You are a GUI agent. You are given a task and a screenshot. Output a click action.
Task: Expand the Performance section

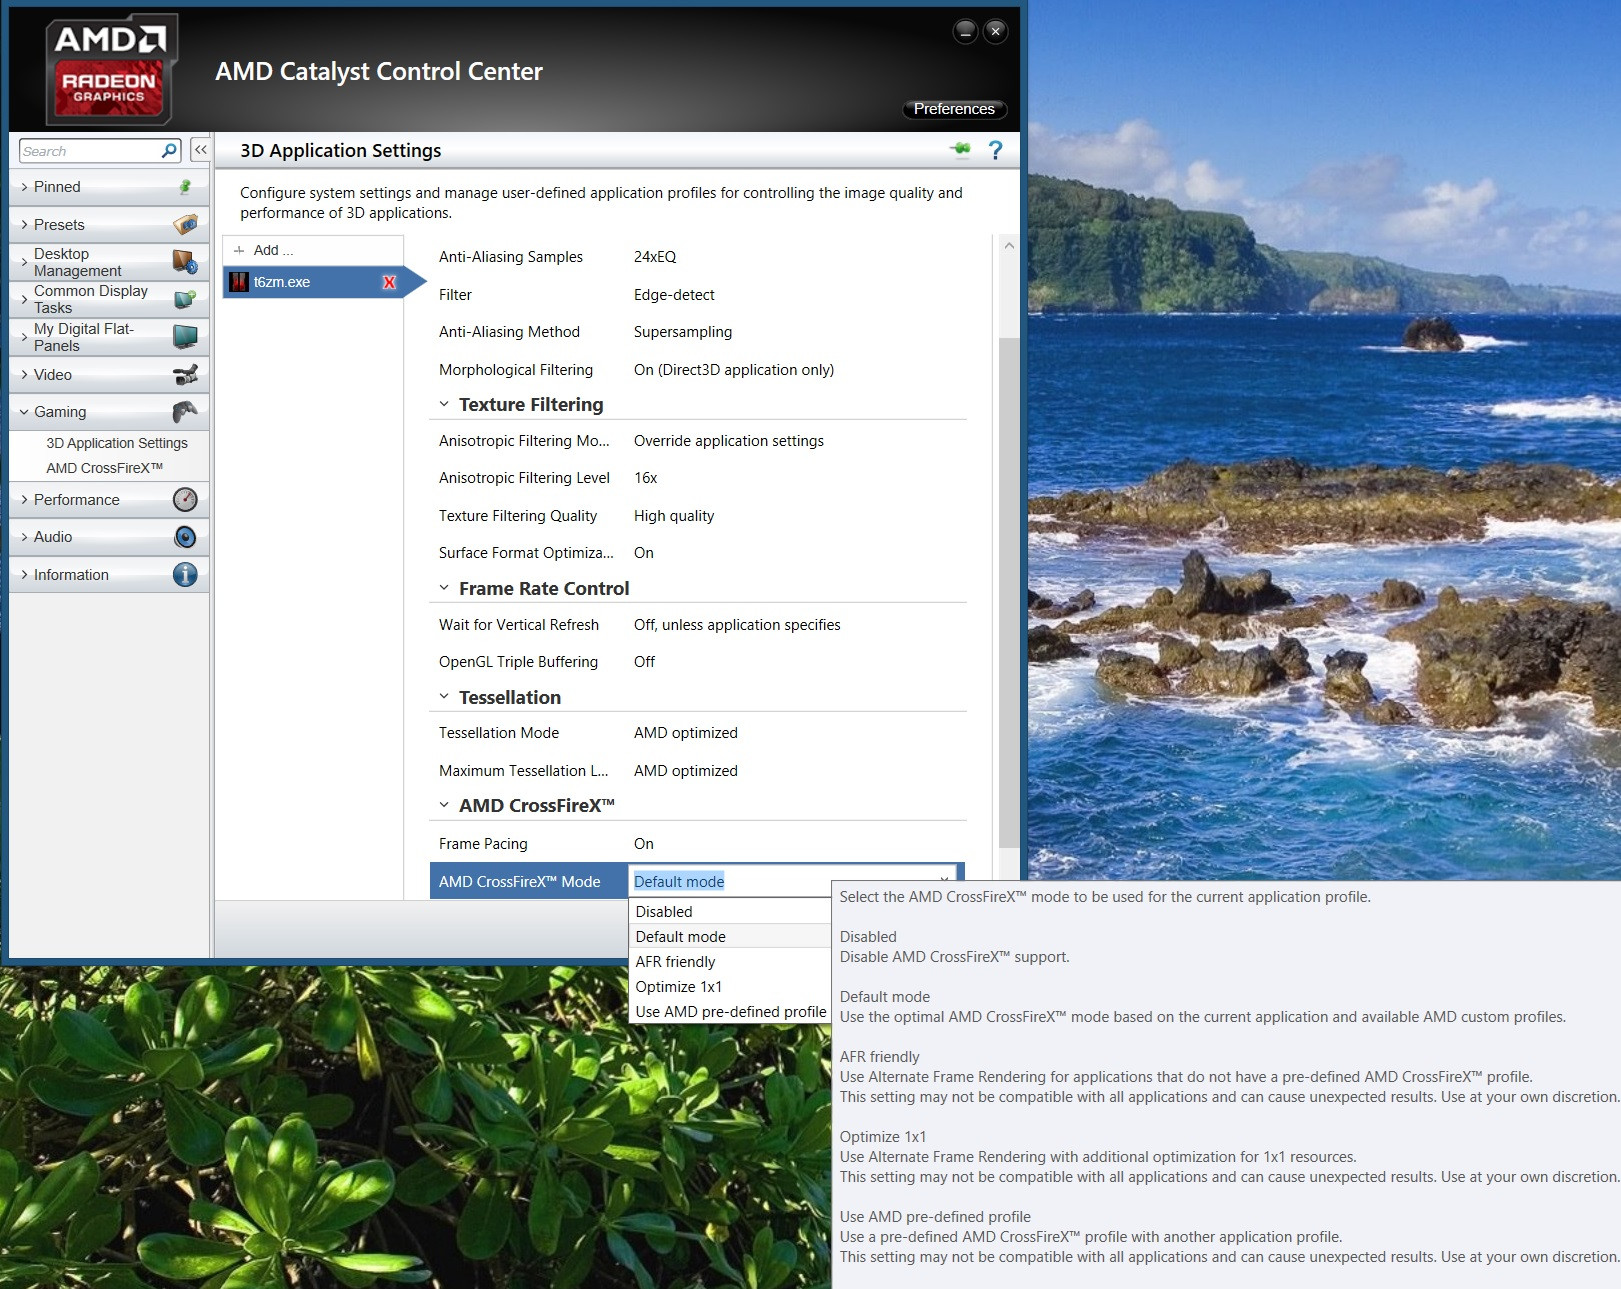click(24, 499)
